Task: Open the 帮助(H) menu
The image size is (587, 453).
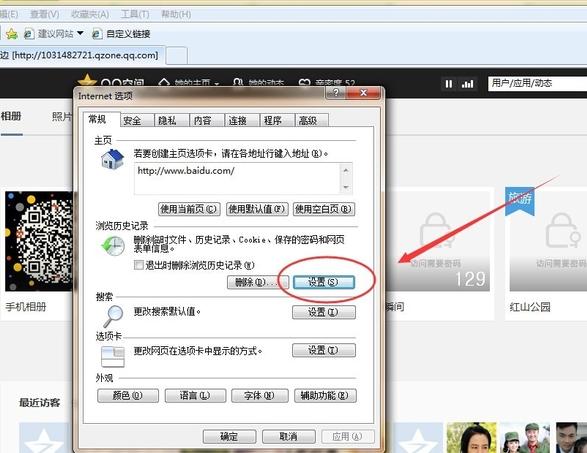Action: (176, 14)
